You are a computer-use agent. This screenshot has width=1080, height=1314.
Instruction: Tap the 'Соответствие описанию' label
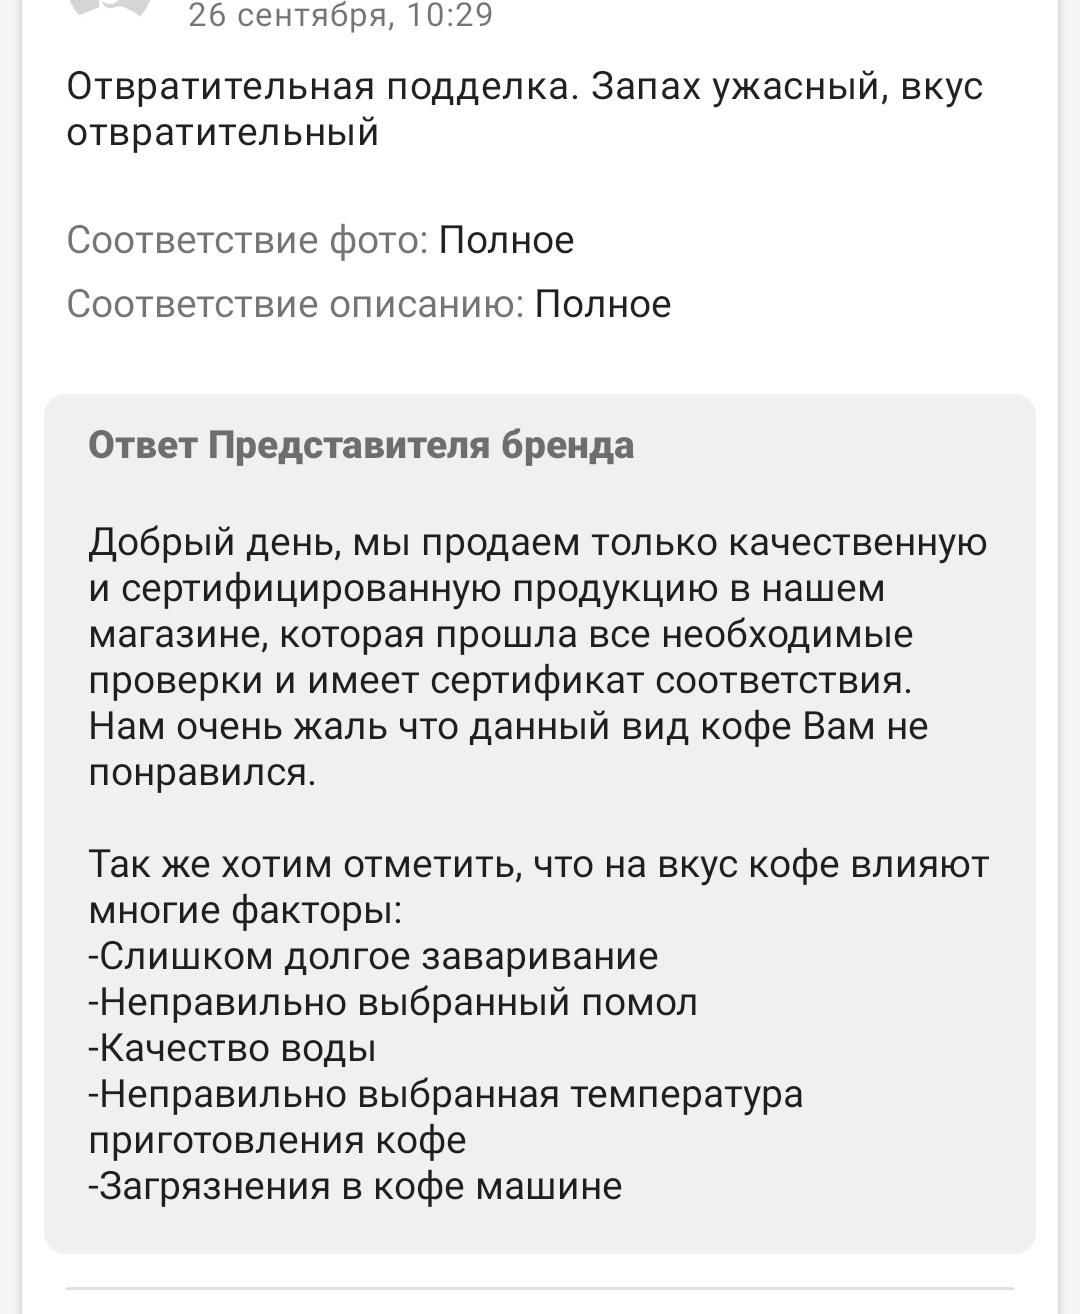pos(295,304)
